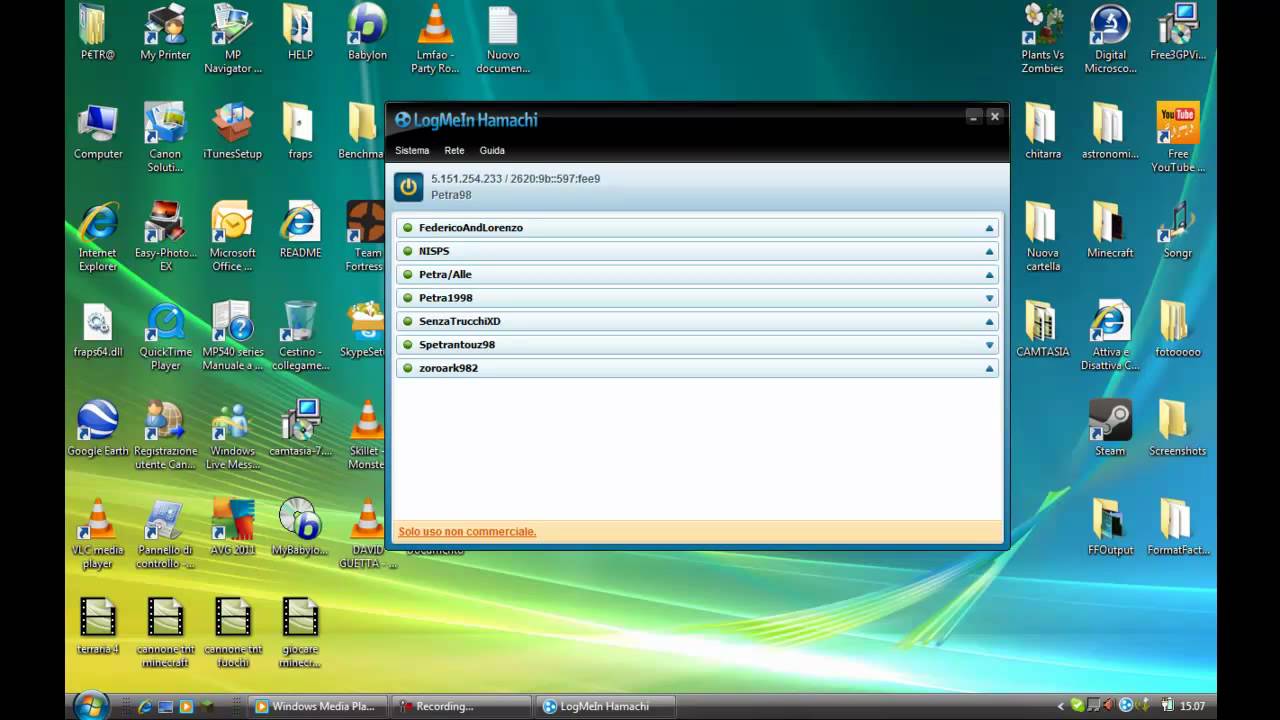Select the Steam desktop icon
This screenshot has width=1280, height=720.
click(1110, 428)
